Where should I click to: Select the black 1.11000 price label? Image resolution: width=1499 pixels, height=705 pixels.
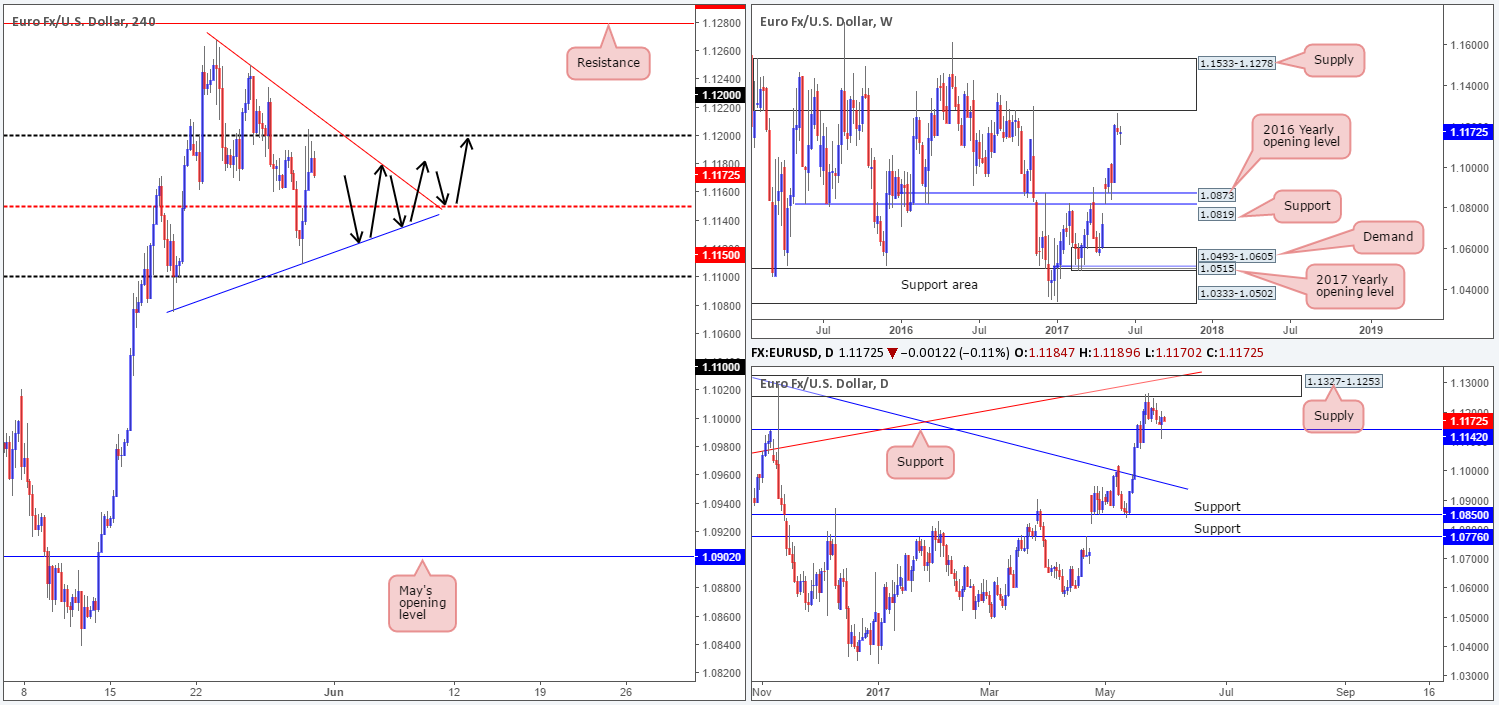tap(721, 368)
